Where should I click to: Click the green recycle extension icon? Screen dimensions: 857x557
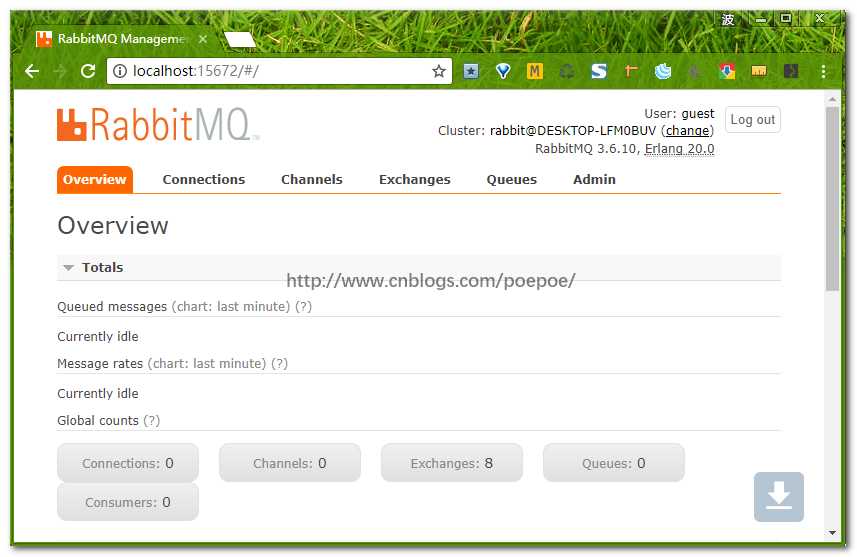click(567, 71)
